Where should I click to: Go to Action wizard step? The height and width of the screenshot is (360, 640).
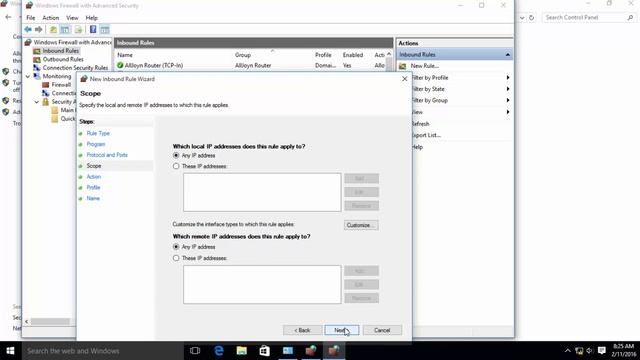[x=93, y=177]
